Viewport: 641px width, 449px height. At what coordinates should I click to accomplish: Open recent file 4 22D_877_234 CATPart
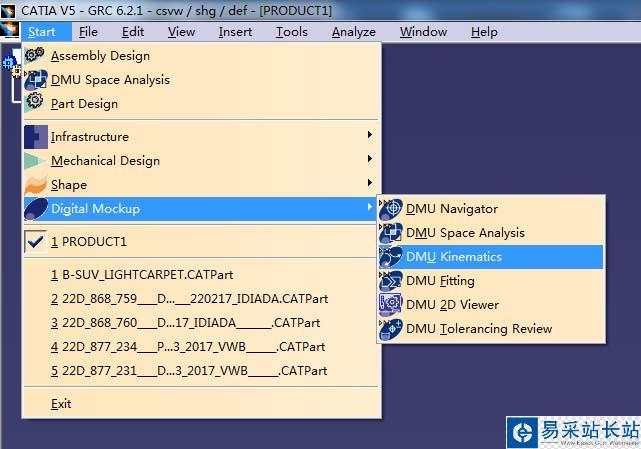202,347
